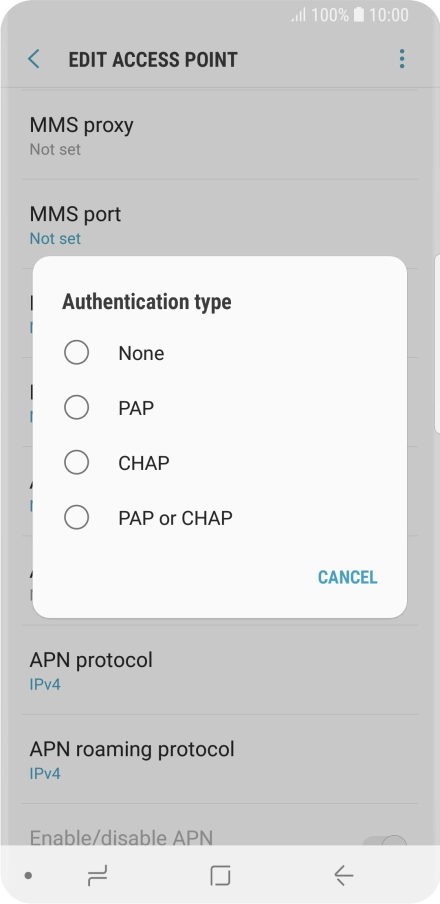Cancel the Authentication type dialog
The height and width of the screenshot is (904, 440).
348,577
